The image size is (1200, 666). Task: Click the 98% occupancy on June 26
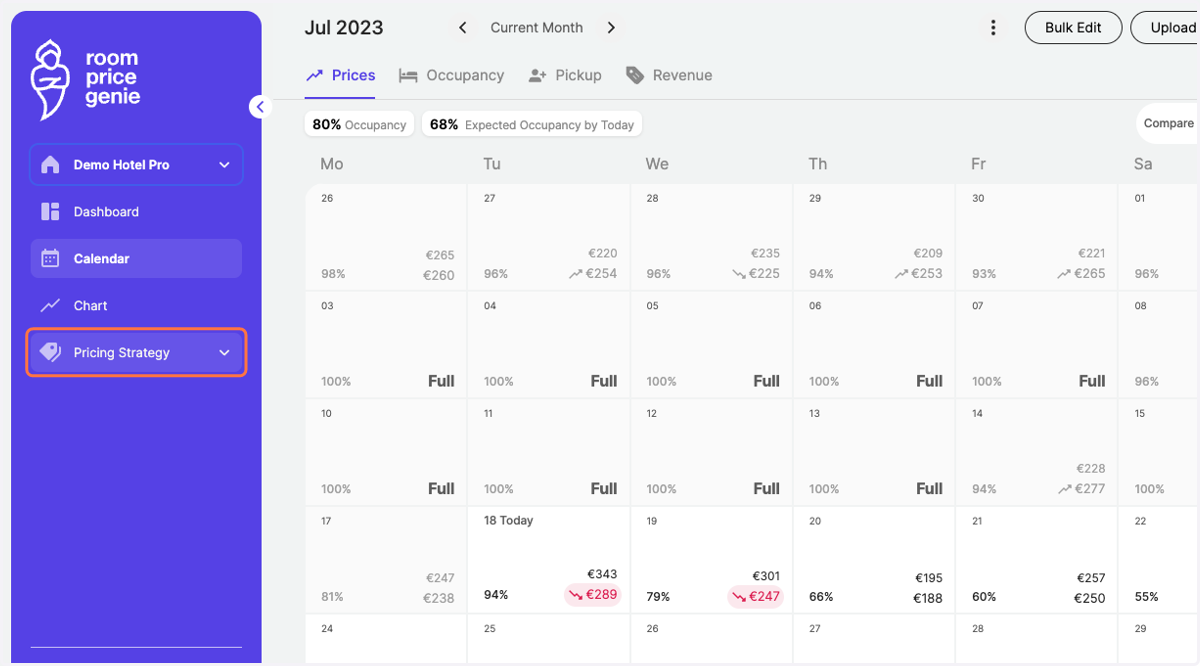coord(333,274)
